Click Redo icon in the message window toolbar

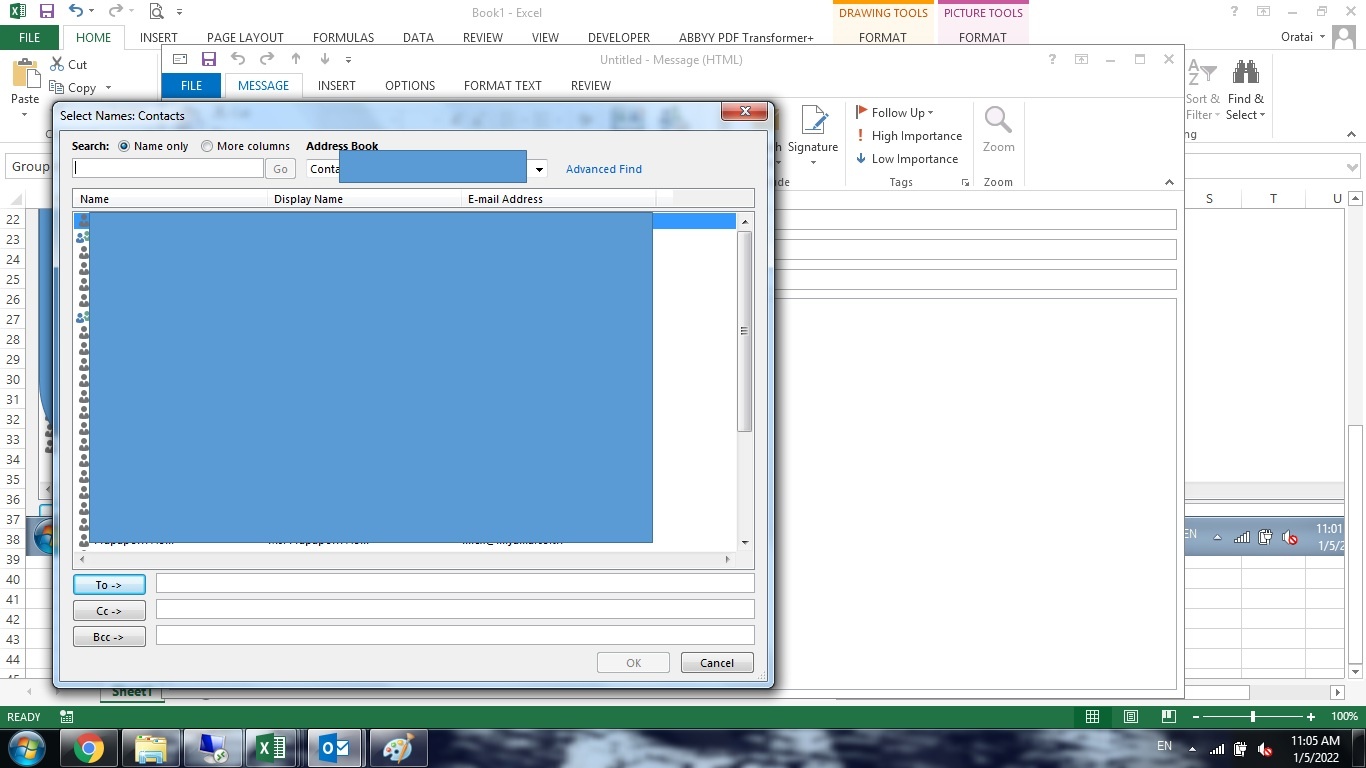pyautogui.click(x=267, y=59)
